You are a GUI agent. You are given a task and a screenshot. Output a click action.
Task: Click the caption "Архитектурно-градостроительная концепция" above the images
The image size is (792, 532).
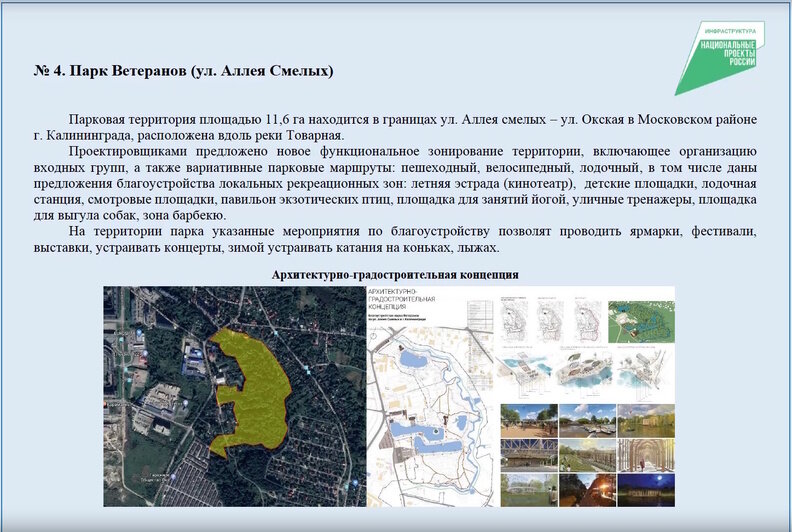click(x=395, y=275)
